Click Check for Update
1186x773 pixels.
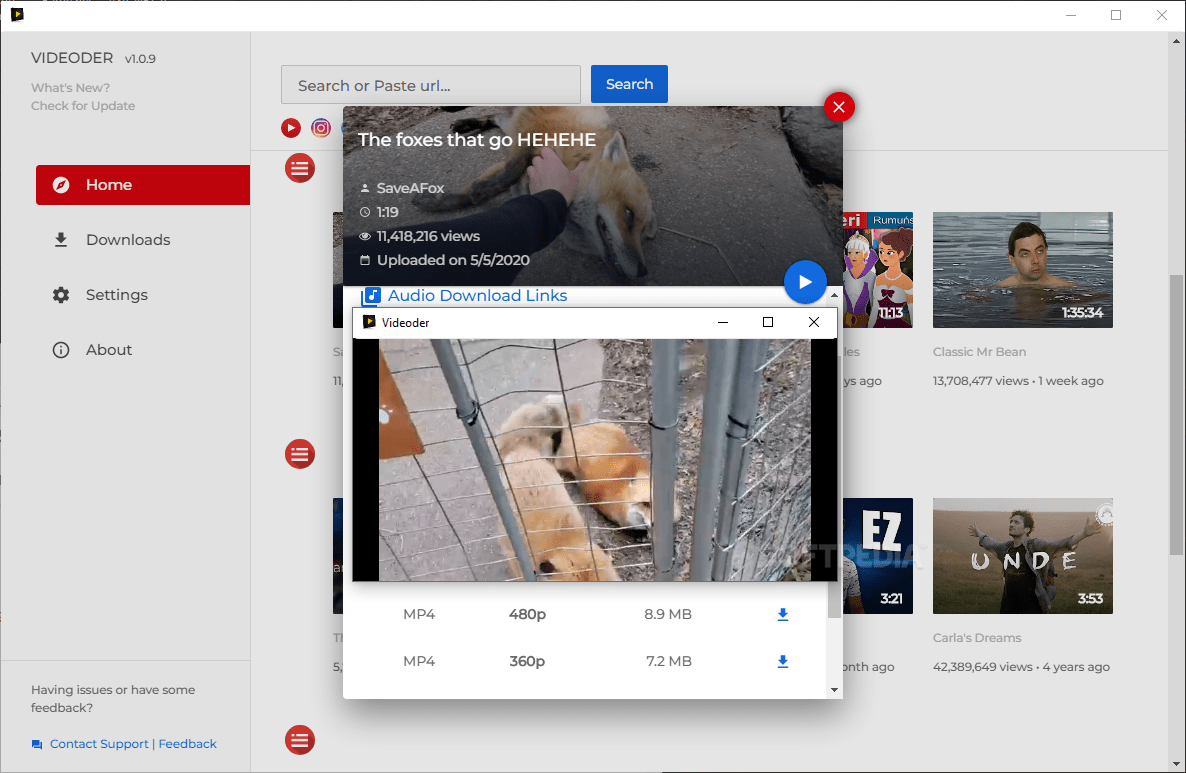(x=83, y=106)
